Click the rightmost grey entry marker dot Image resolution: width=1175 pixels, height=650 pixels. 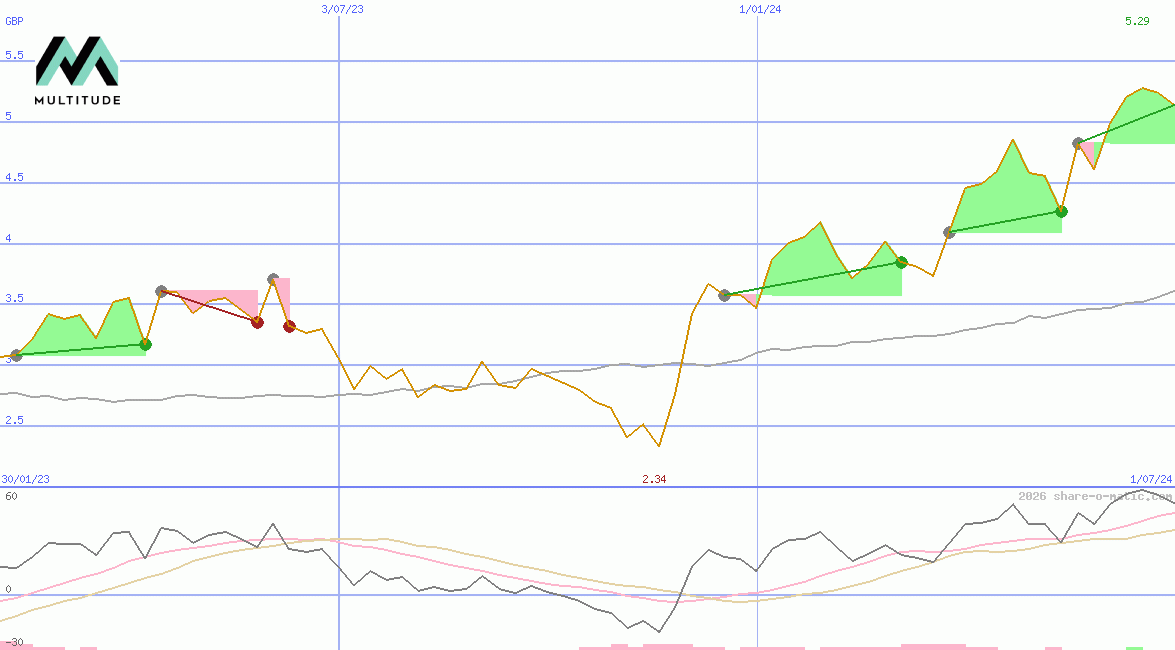click(1078, 143)
